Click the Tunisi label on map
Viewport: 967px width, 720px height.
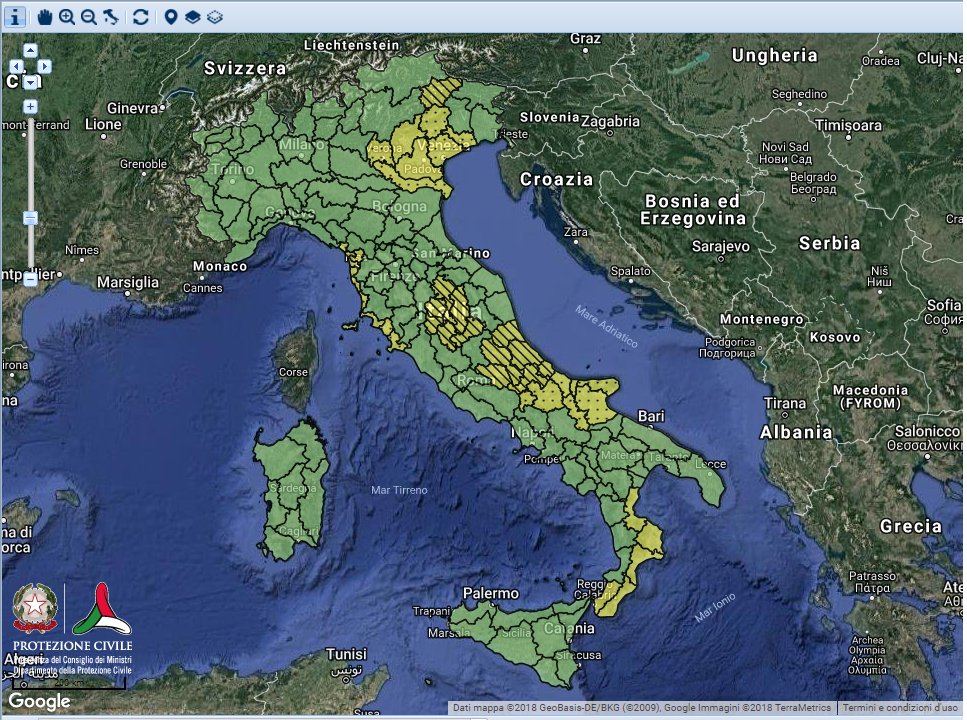346,654
